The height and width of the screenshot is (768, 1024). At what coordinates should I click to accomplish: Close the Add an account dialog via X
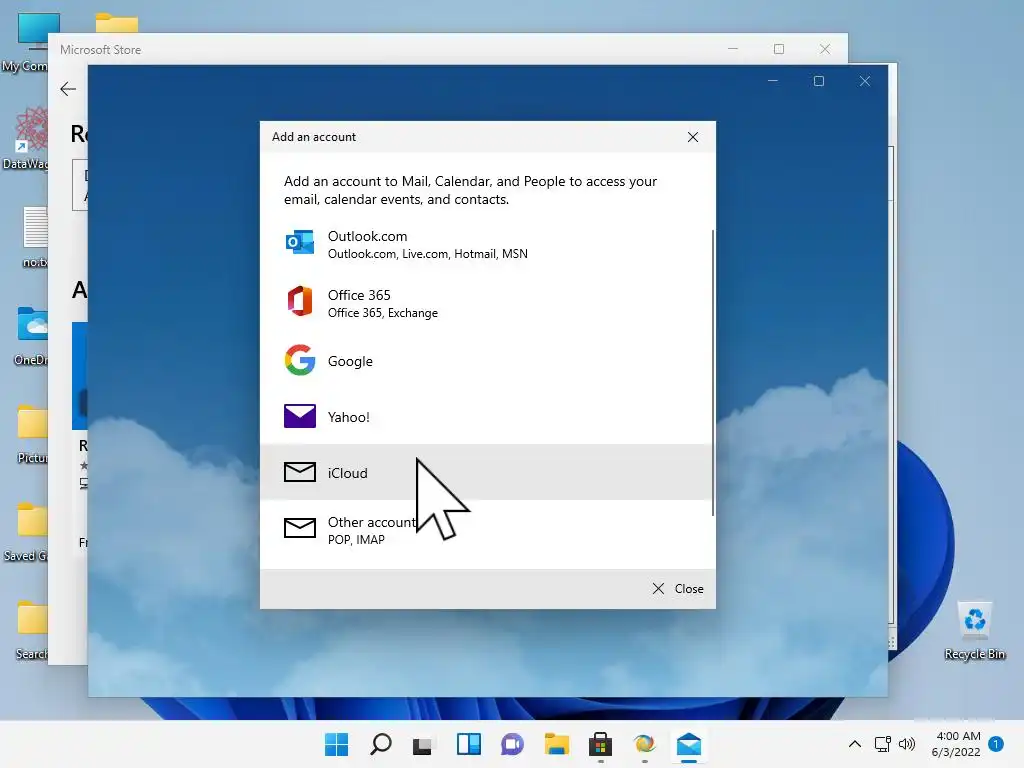pos(693,137)
